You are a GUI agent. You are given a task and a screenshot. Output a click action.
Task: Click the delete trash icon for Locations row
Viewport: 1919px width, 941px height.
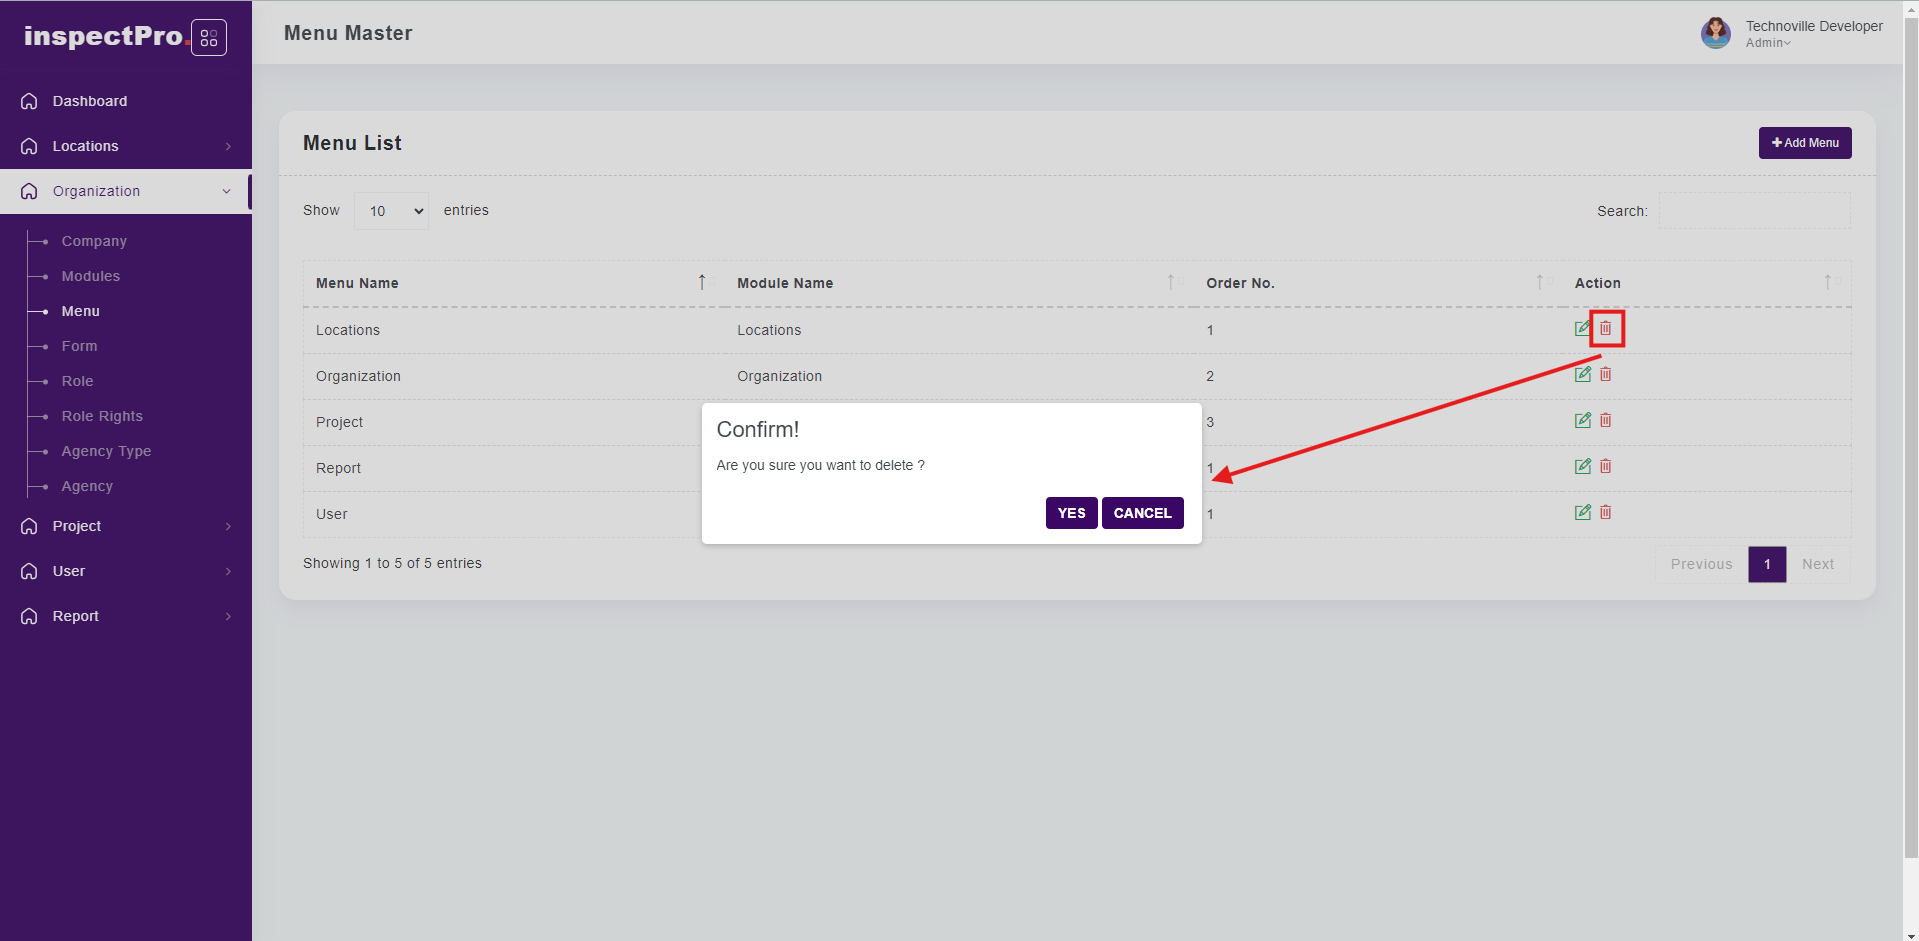tap(1605, 328)
